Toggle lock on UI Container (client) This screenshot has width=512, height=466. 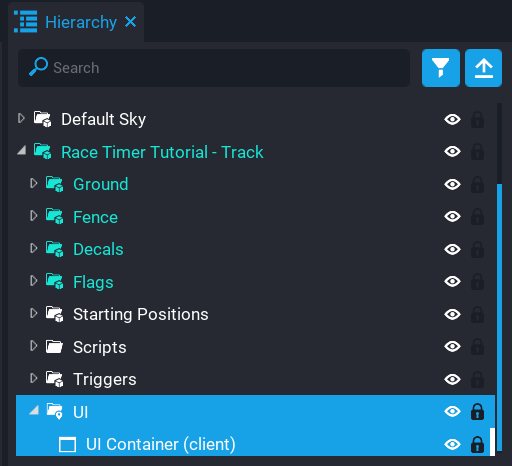tap(477, 444)
